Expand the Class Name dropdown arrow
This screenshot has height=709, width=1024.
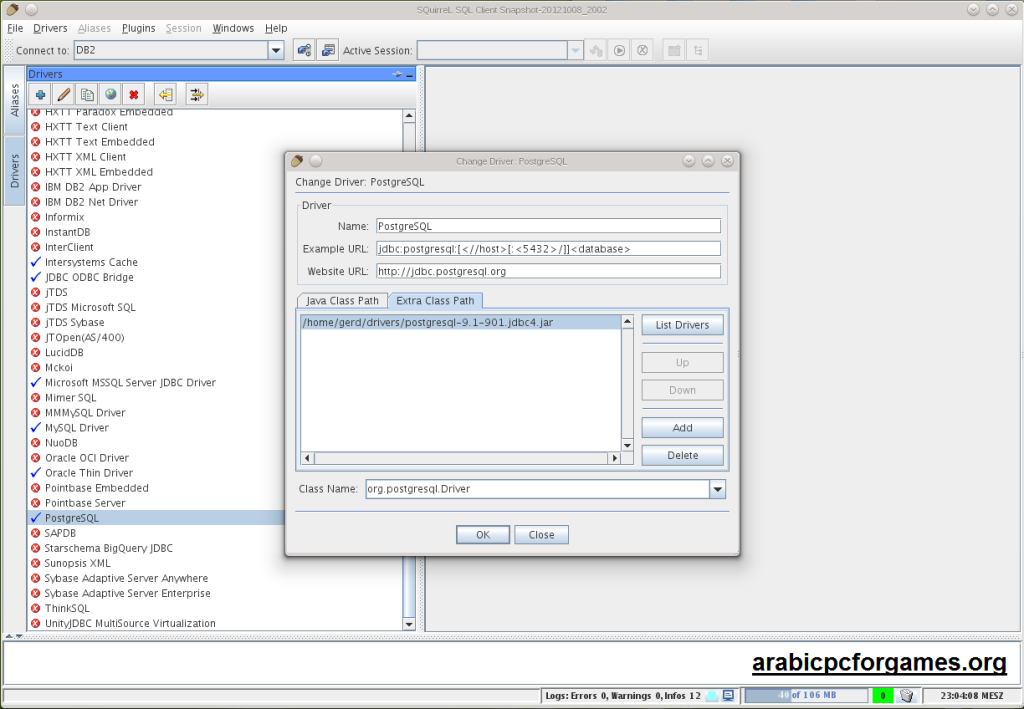pos(717,489)
